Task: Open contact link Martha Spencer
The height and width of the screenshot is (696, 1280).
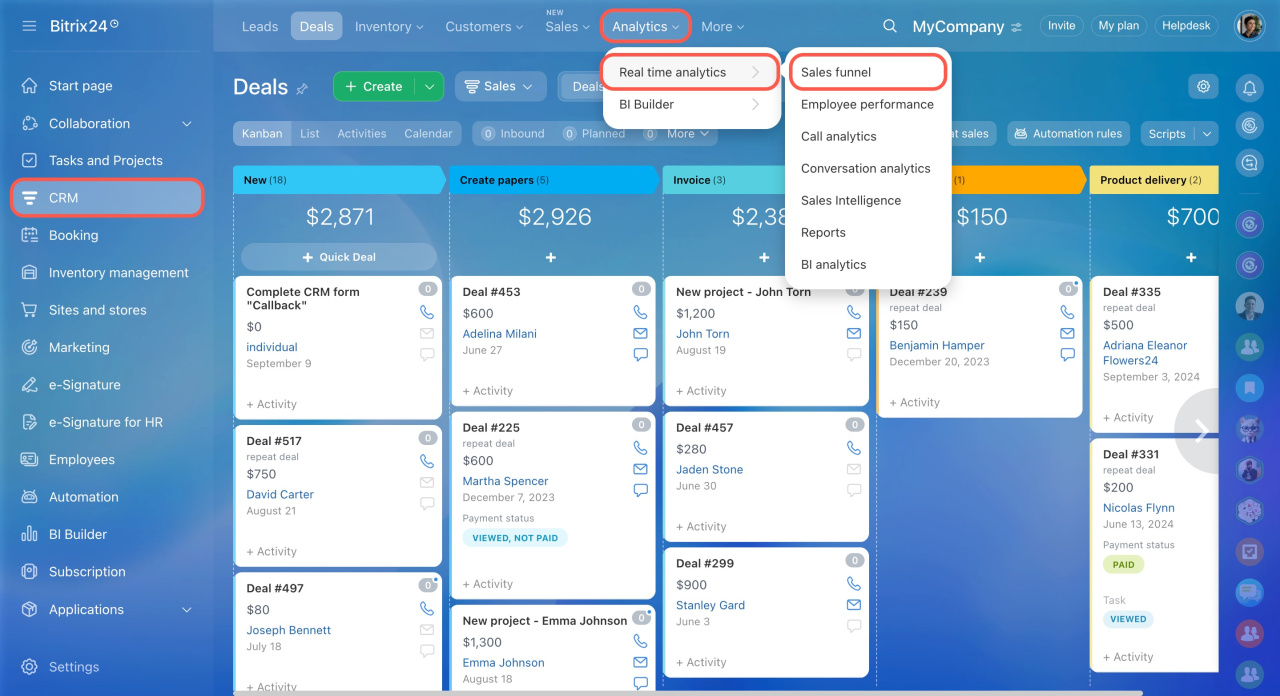Action: (x=505, y=481)
